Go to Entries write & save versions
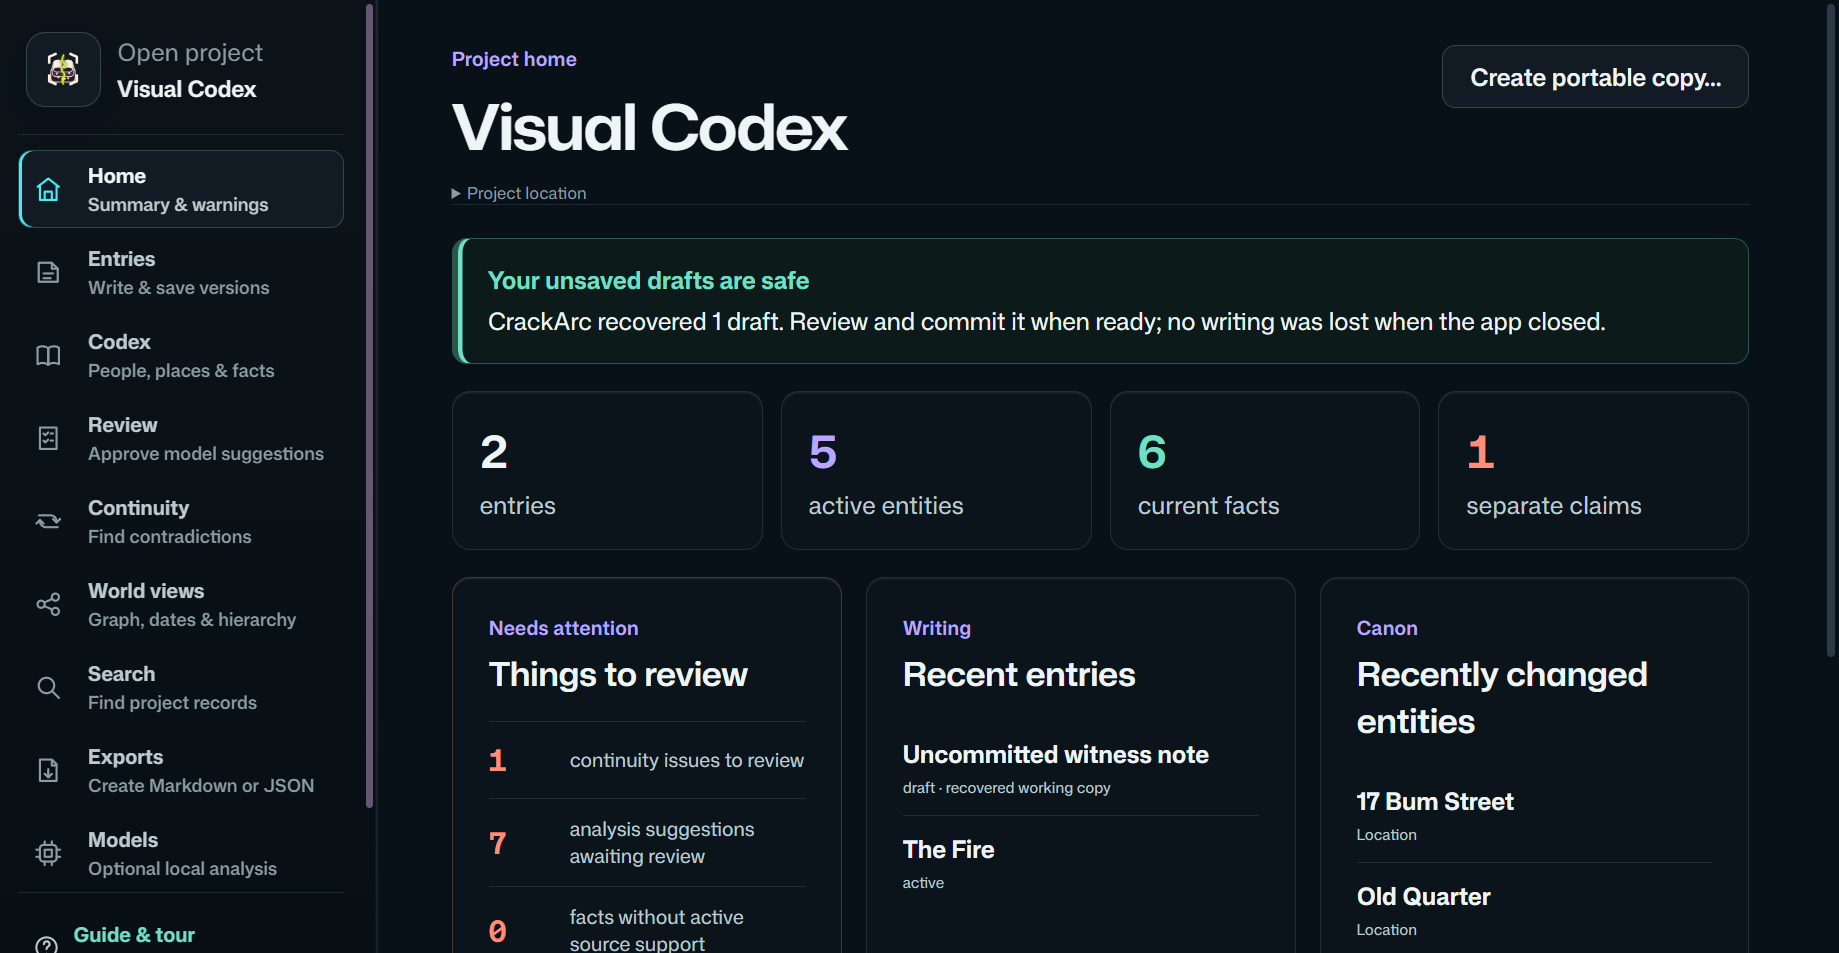This screenshot has width=1839, height=953. [181, 273]
